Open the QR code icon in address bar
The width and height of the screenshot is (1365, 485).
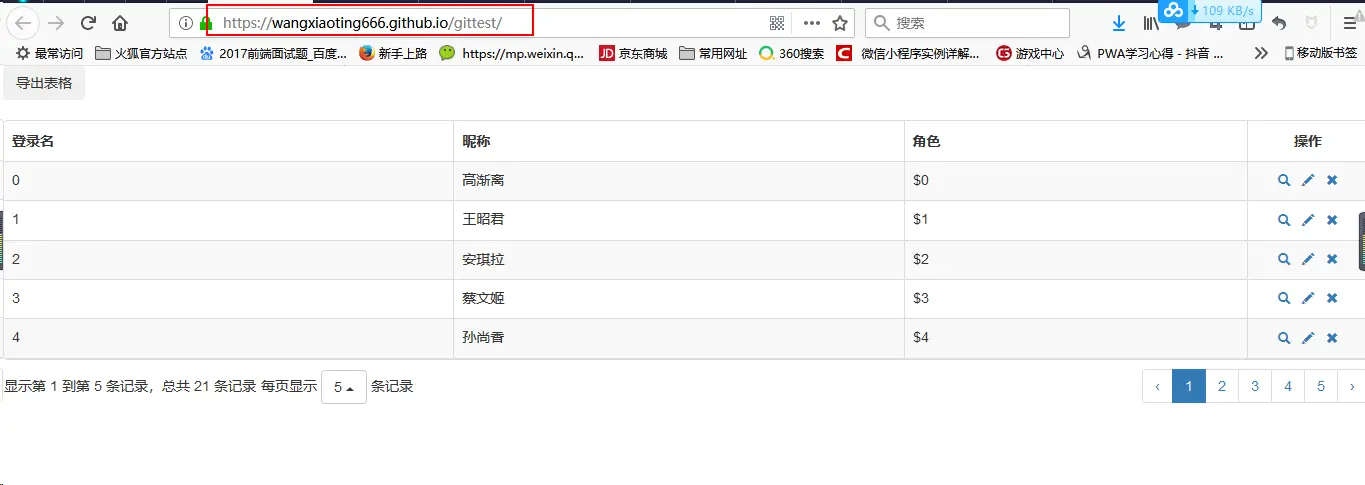777,23
